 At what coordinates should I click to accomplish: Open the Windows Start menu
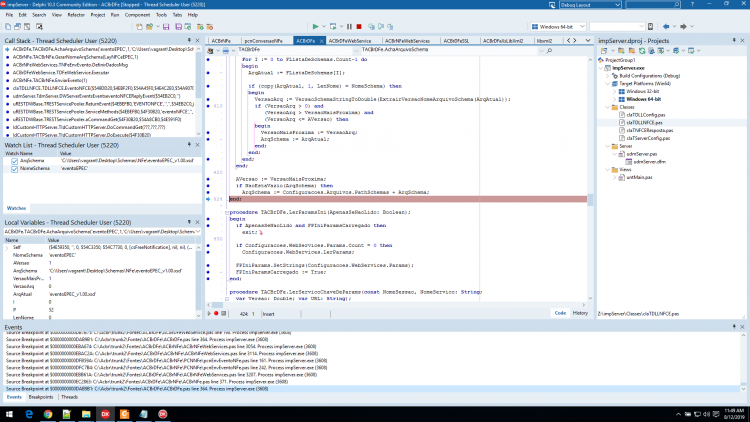click(9, 414)
